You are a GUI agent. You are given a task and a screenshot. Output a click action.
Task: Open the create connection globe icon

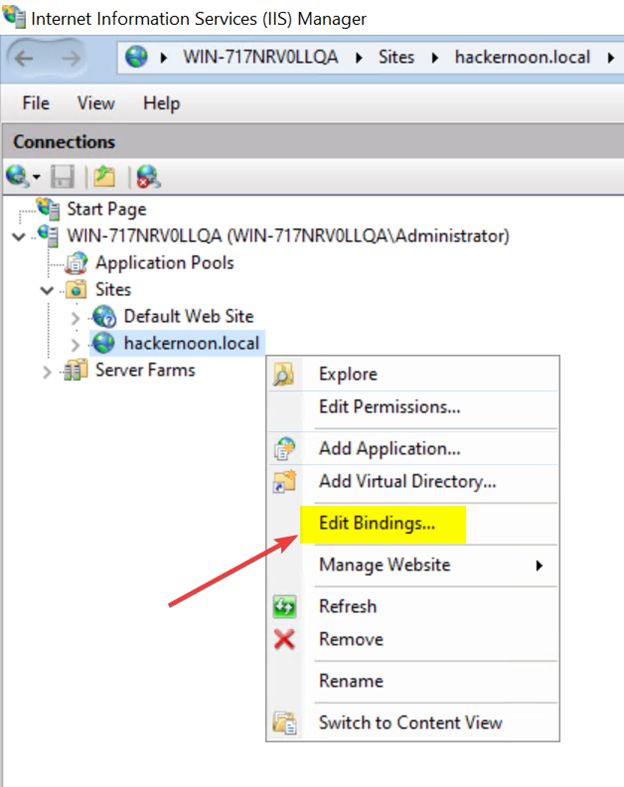coord(17,176)
